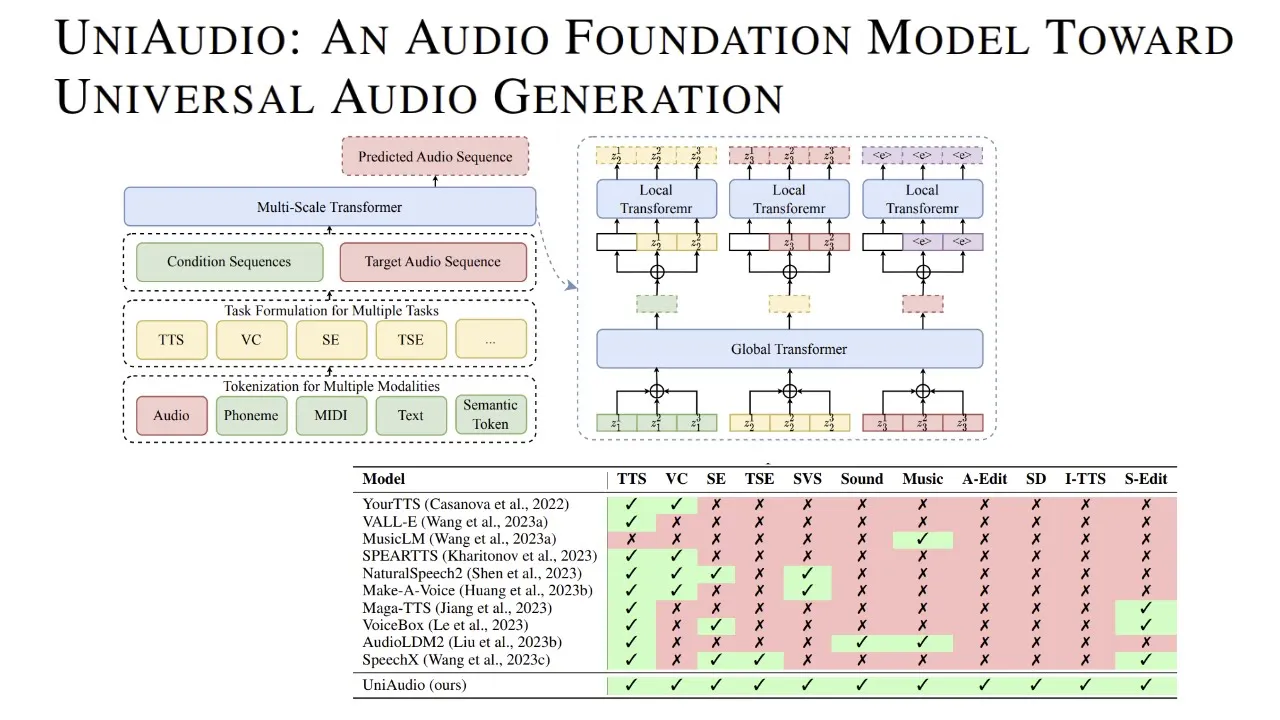Click SpeechX's TSE checkmark cell

click(759, 660)
